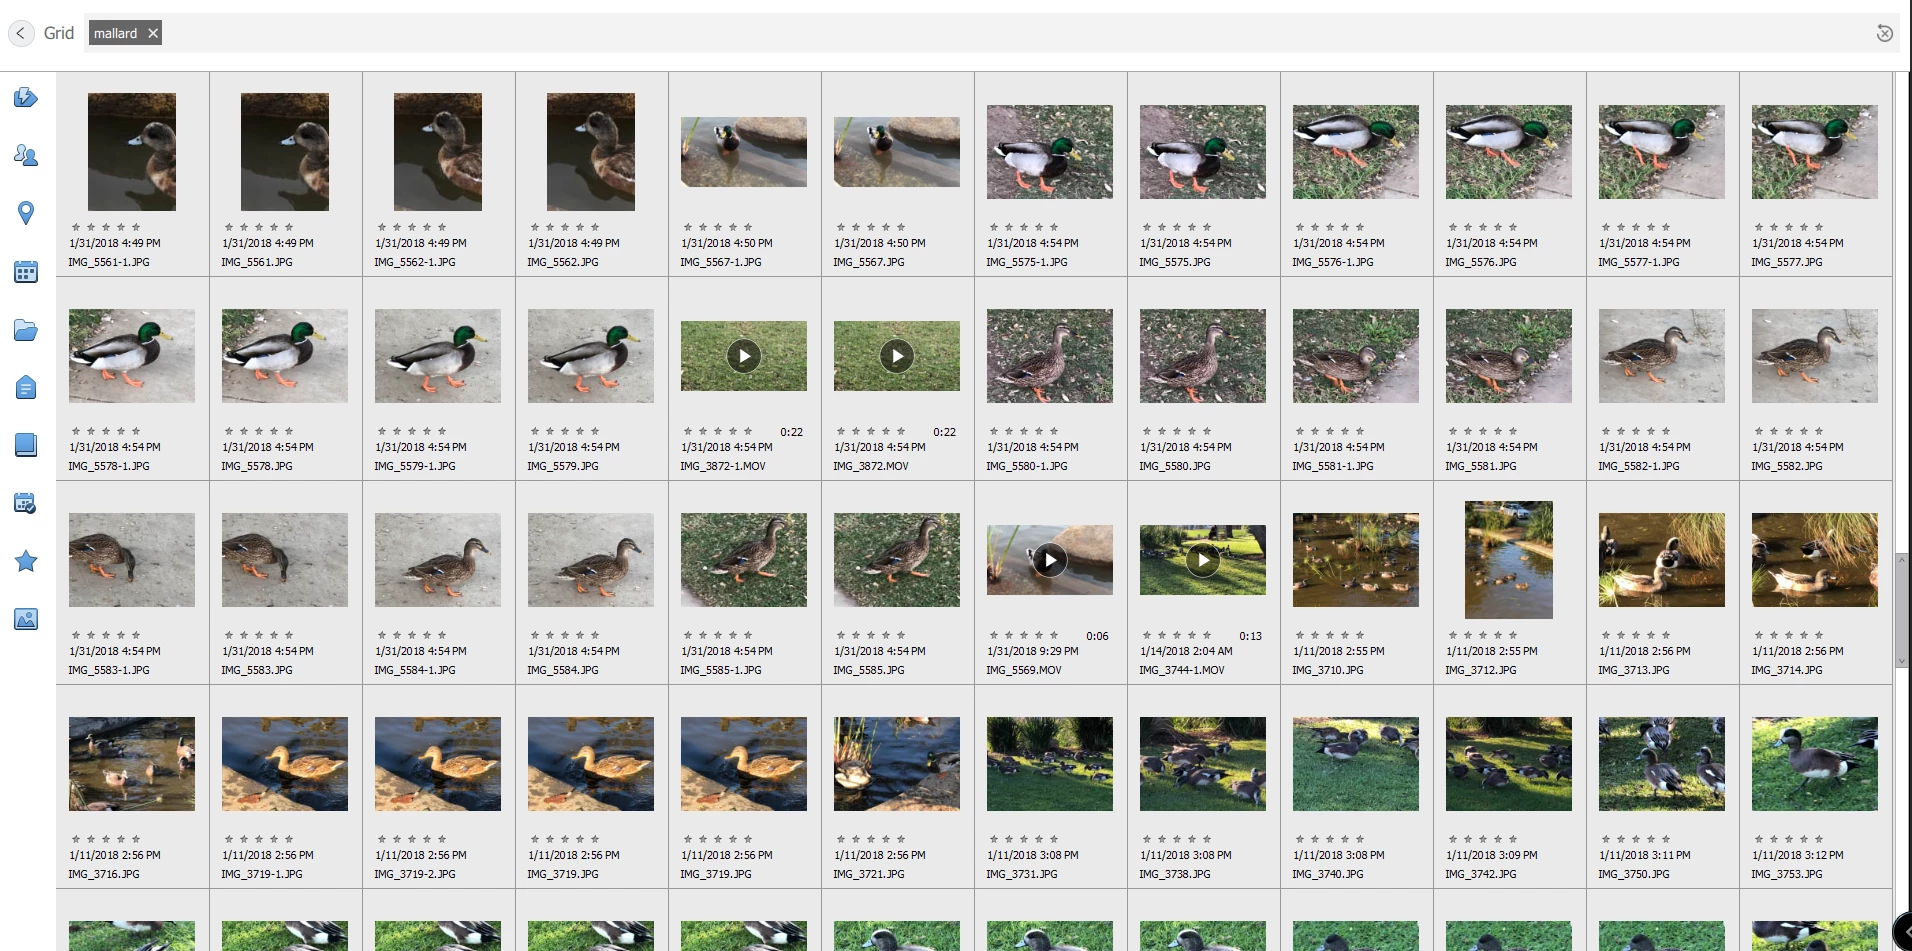The height and width of the screenshot is (951, 1912).
Task: Set fifth star rating on IMG_5577.JPG
Action: pyautogui.click(x=1819, y=227)
